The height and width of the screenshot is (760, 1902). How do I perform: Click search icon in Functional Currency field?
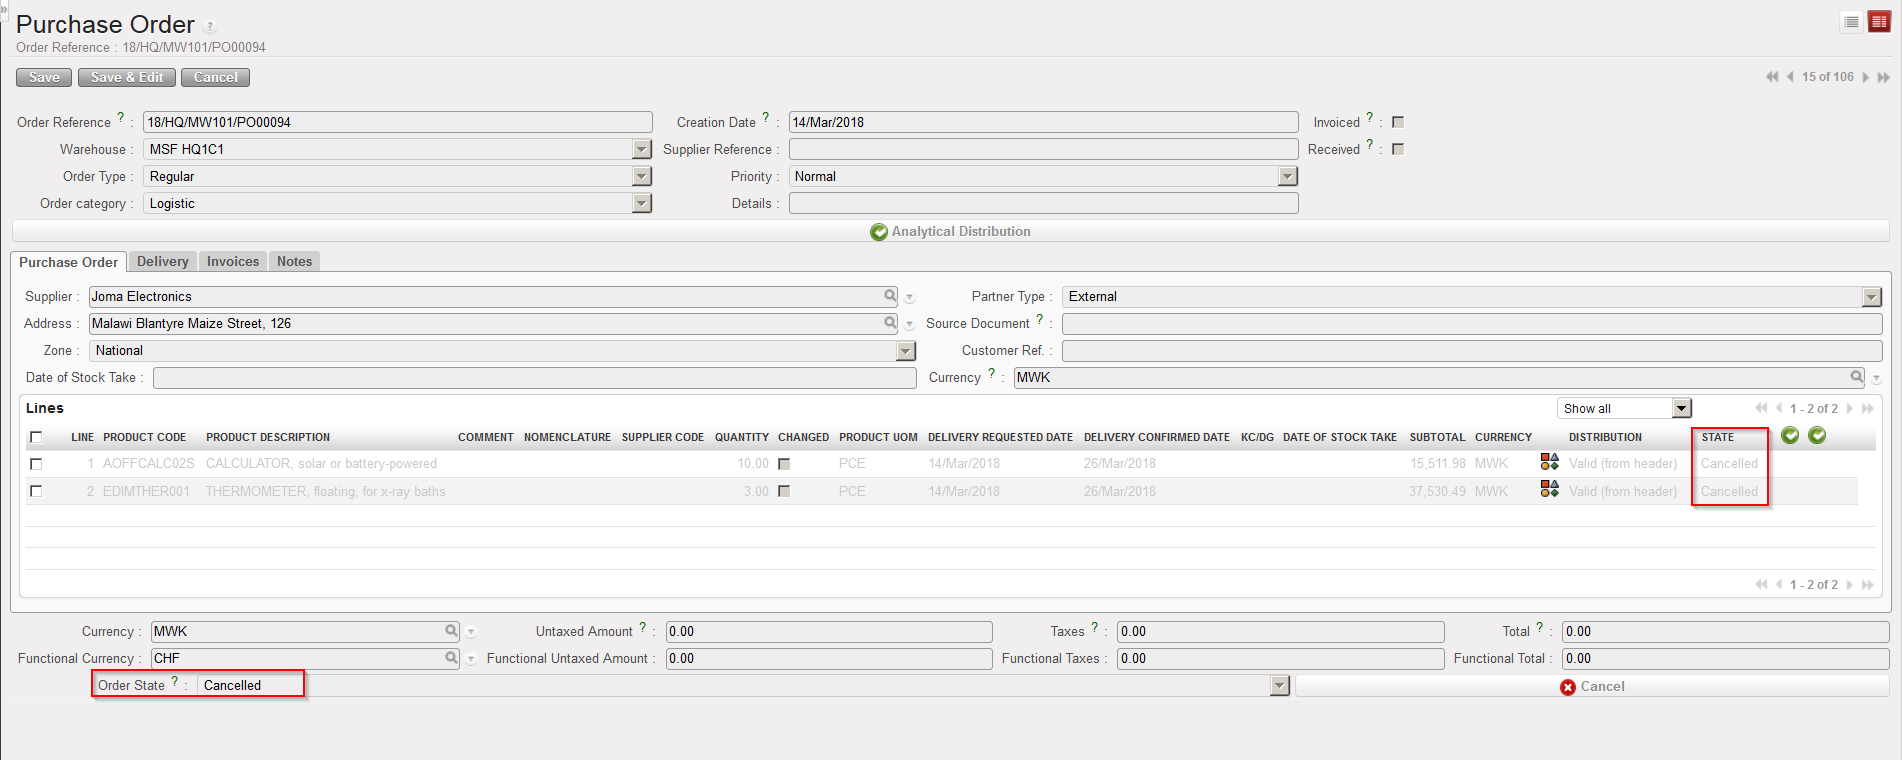coord(451,658)
